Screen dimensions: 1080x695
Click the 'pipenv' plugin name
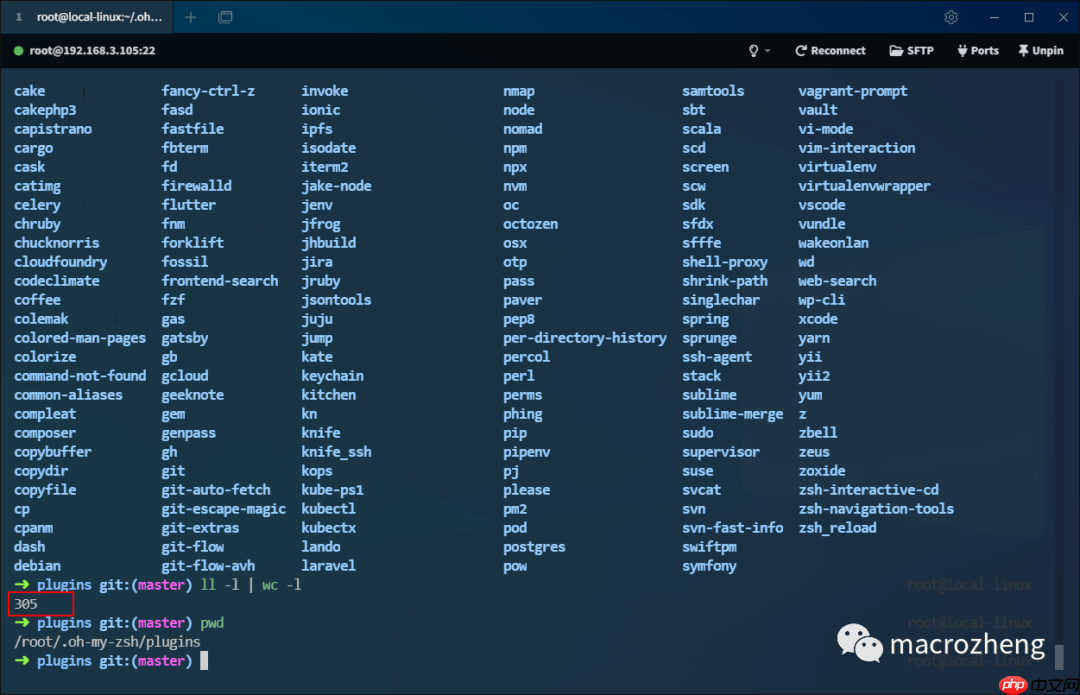[x=526, y=452]
